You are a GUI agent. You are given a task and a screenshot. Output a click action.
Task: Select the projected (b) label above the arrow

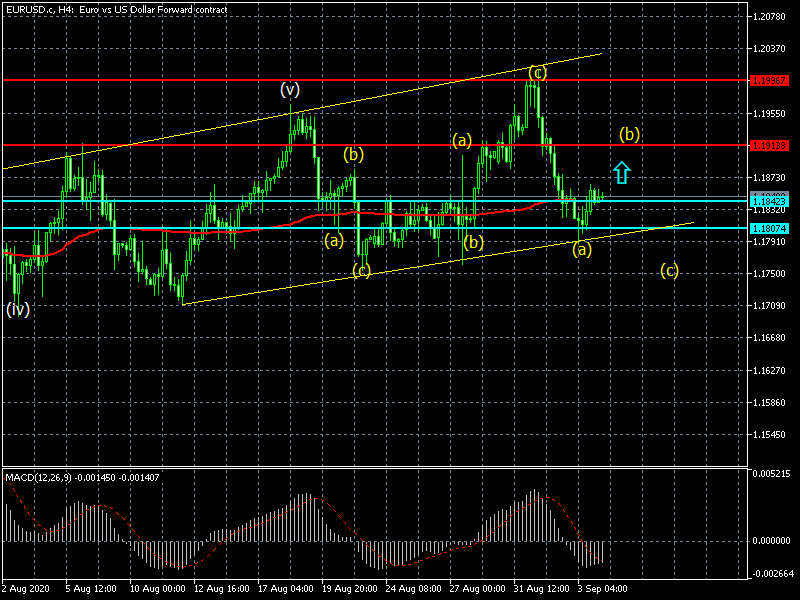tap(629, 133)
